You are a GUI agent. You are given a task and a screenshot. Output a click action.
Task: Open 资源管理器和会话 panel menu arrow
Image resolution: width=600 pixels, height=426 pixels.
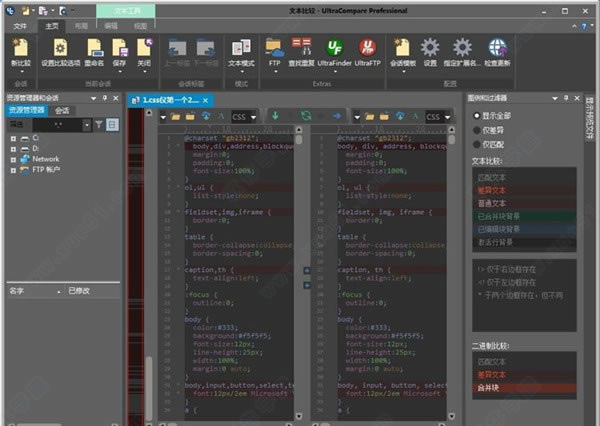tap(93, 99)
